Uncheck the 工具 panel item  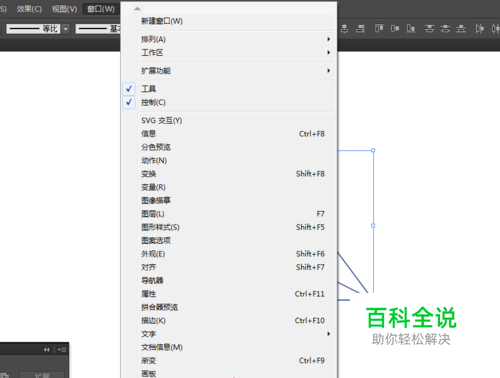(x=230, y=89)
